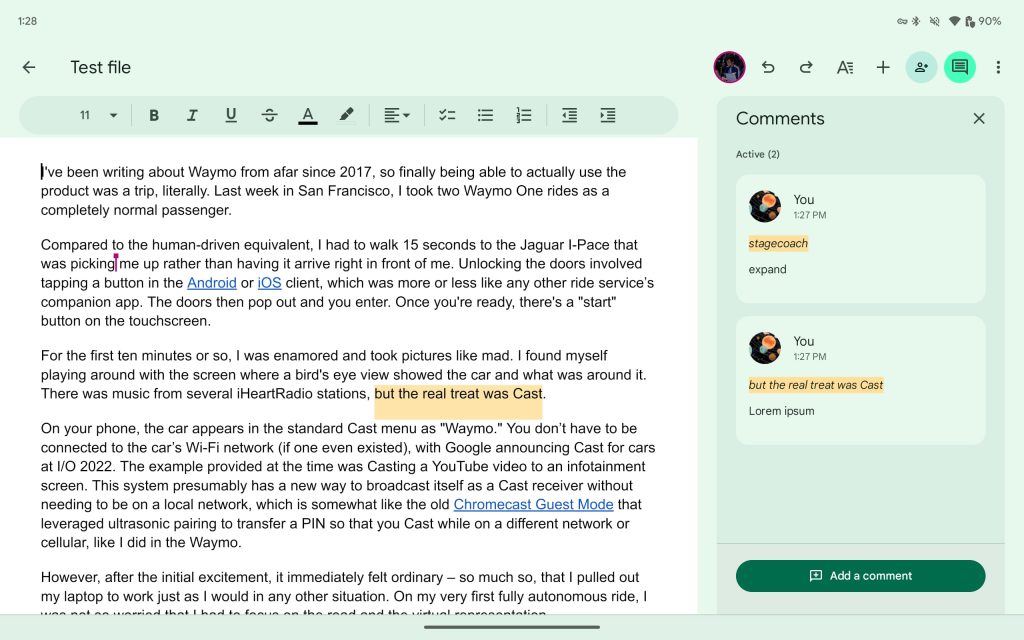Close the Comments panel
This screenshot has height=640, width=1024.
pyautogui.click(x=979, y=118)
